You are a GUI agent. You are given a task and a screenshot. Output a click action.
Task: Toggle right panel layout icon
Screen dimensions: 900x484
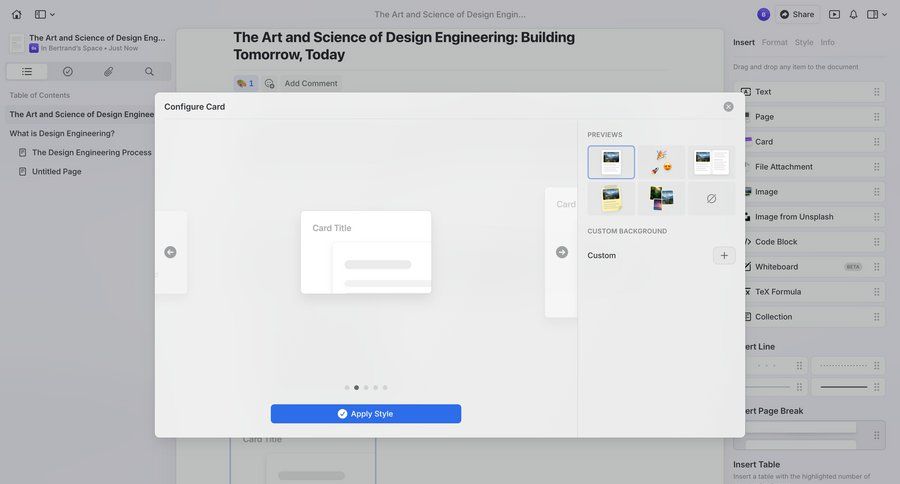(872, 14)
